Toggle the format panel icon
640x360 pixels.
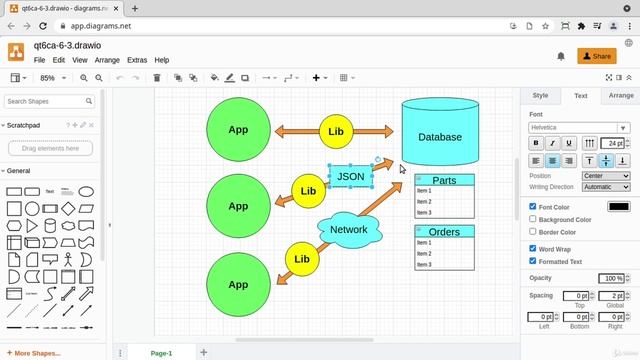pyautogui.click(x=619, y=78)
